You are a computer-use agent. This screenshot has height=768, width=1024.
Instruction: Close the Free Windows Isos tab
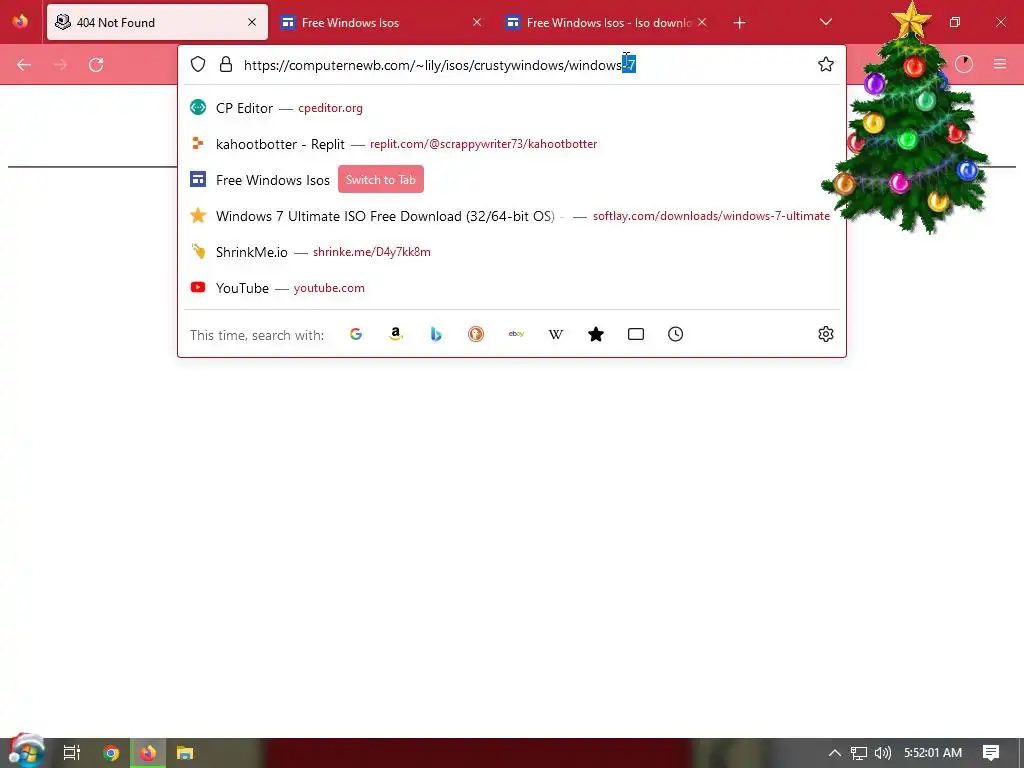pos(477,22)
